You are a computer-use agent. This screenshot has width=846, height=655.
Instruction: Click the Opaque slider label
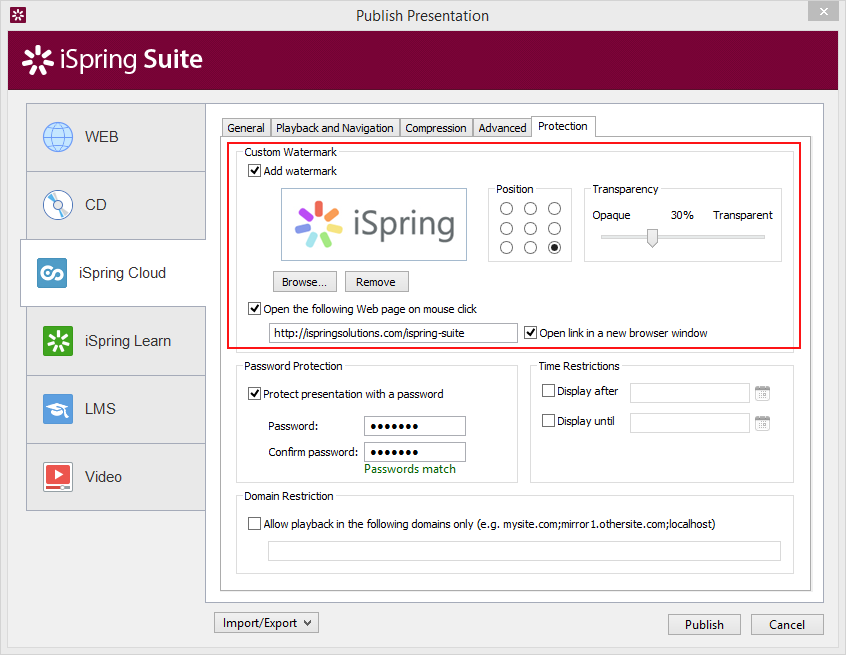point(611,215)
